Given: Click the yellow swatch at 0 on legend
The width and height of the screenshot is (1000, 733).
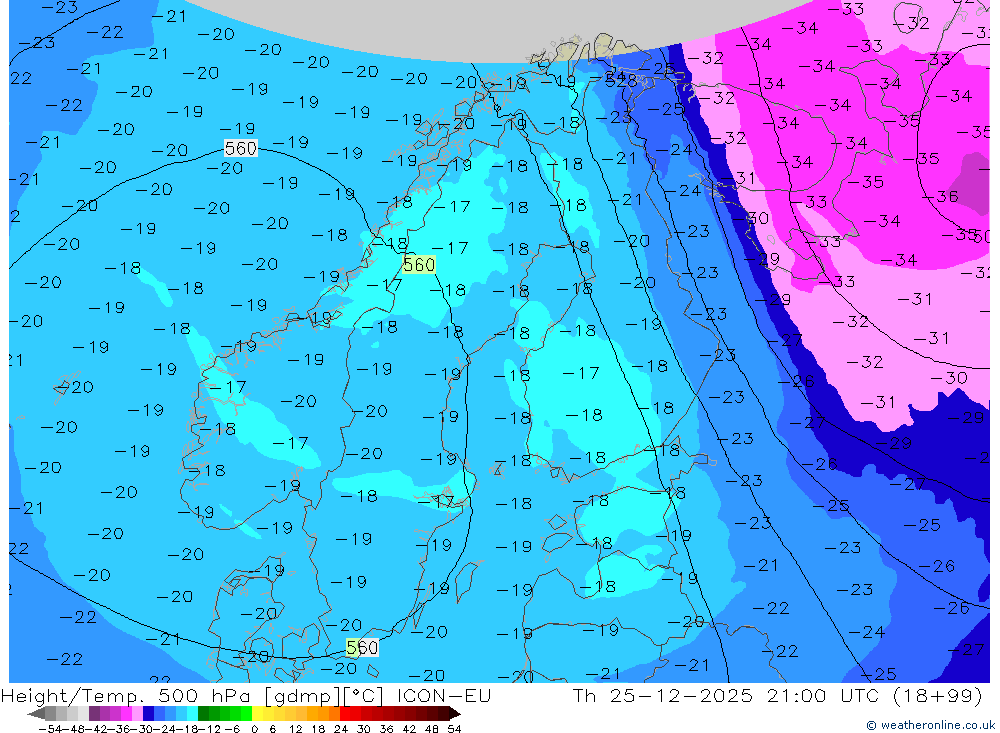Looking at the screenshot, I should click(x=258, y=713).
